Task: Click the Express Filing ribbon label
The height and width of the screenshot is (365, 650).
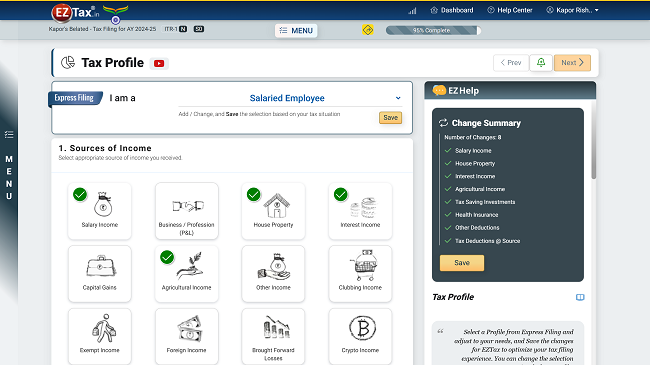Action: point(75,98)
